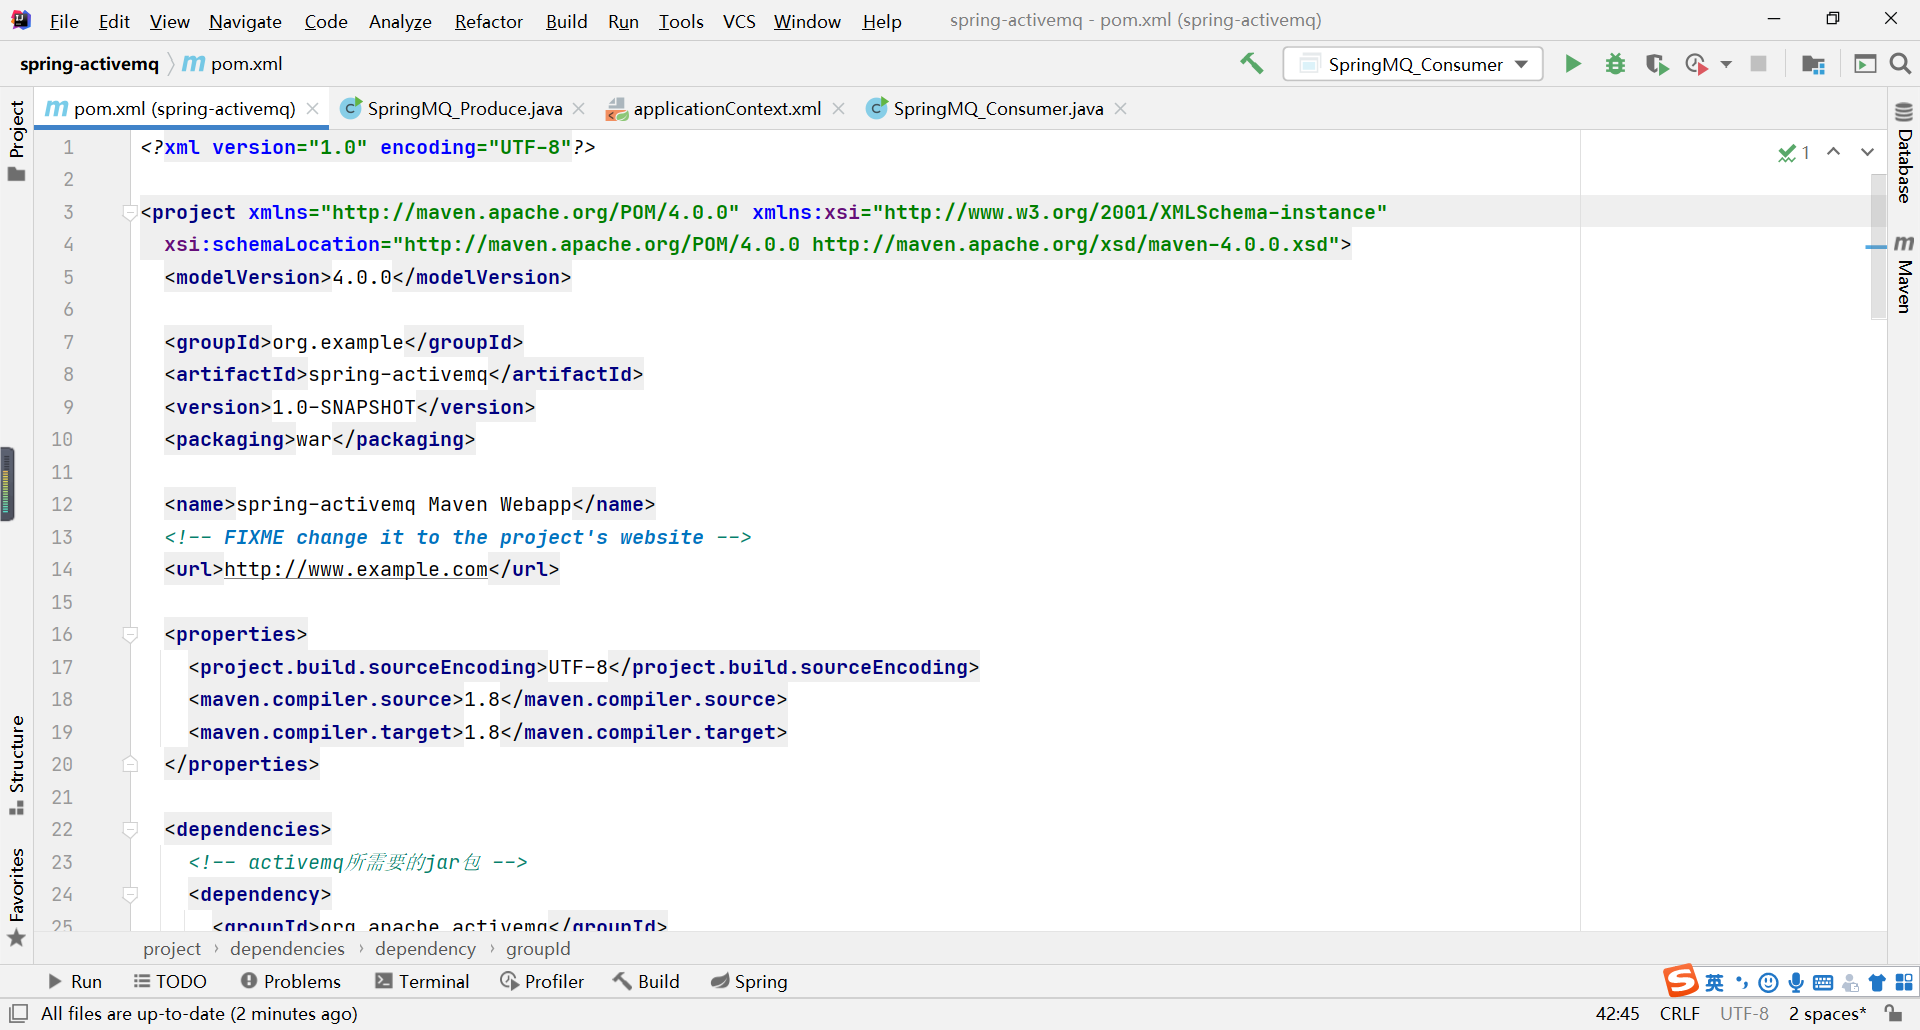1920x1030 pixels.
Task: Follow the http://www.example.com url link
Action: [x=355, y=569]
